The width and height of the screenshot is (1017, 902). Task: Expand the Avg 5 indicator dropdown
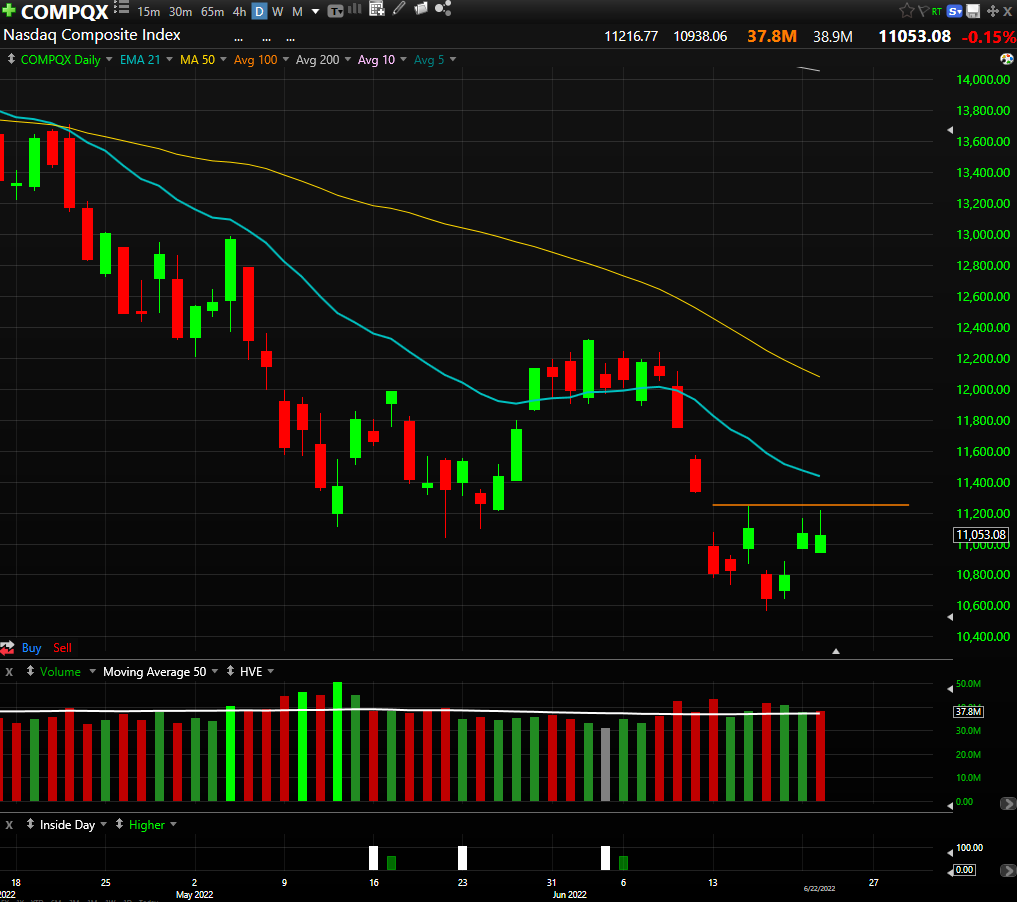point(453,59)
